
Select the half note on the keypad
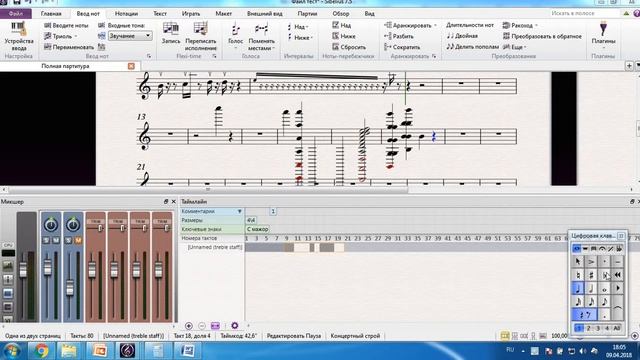591,289
